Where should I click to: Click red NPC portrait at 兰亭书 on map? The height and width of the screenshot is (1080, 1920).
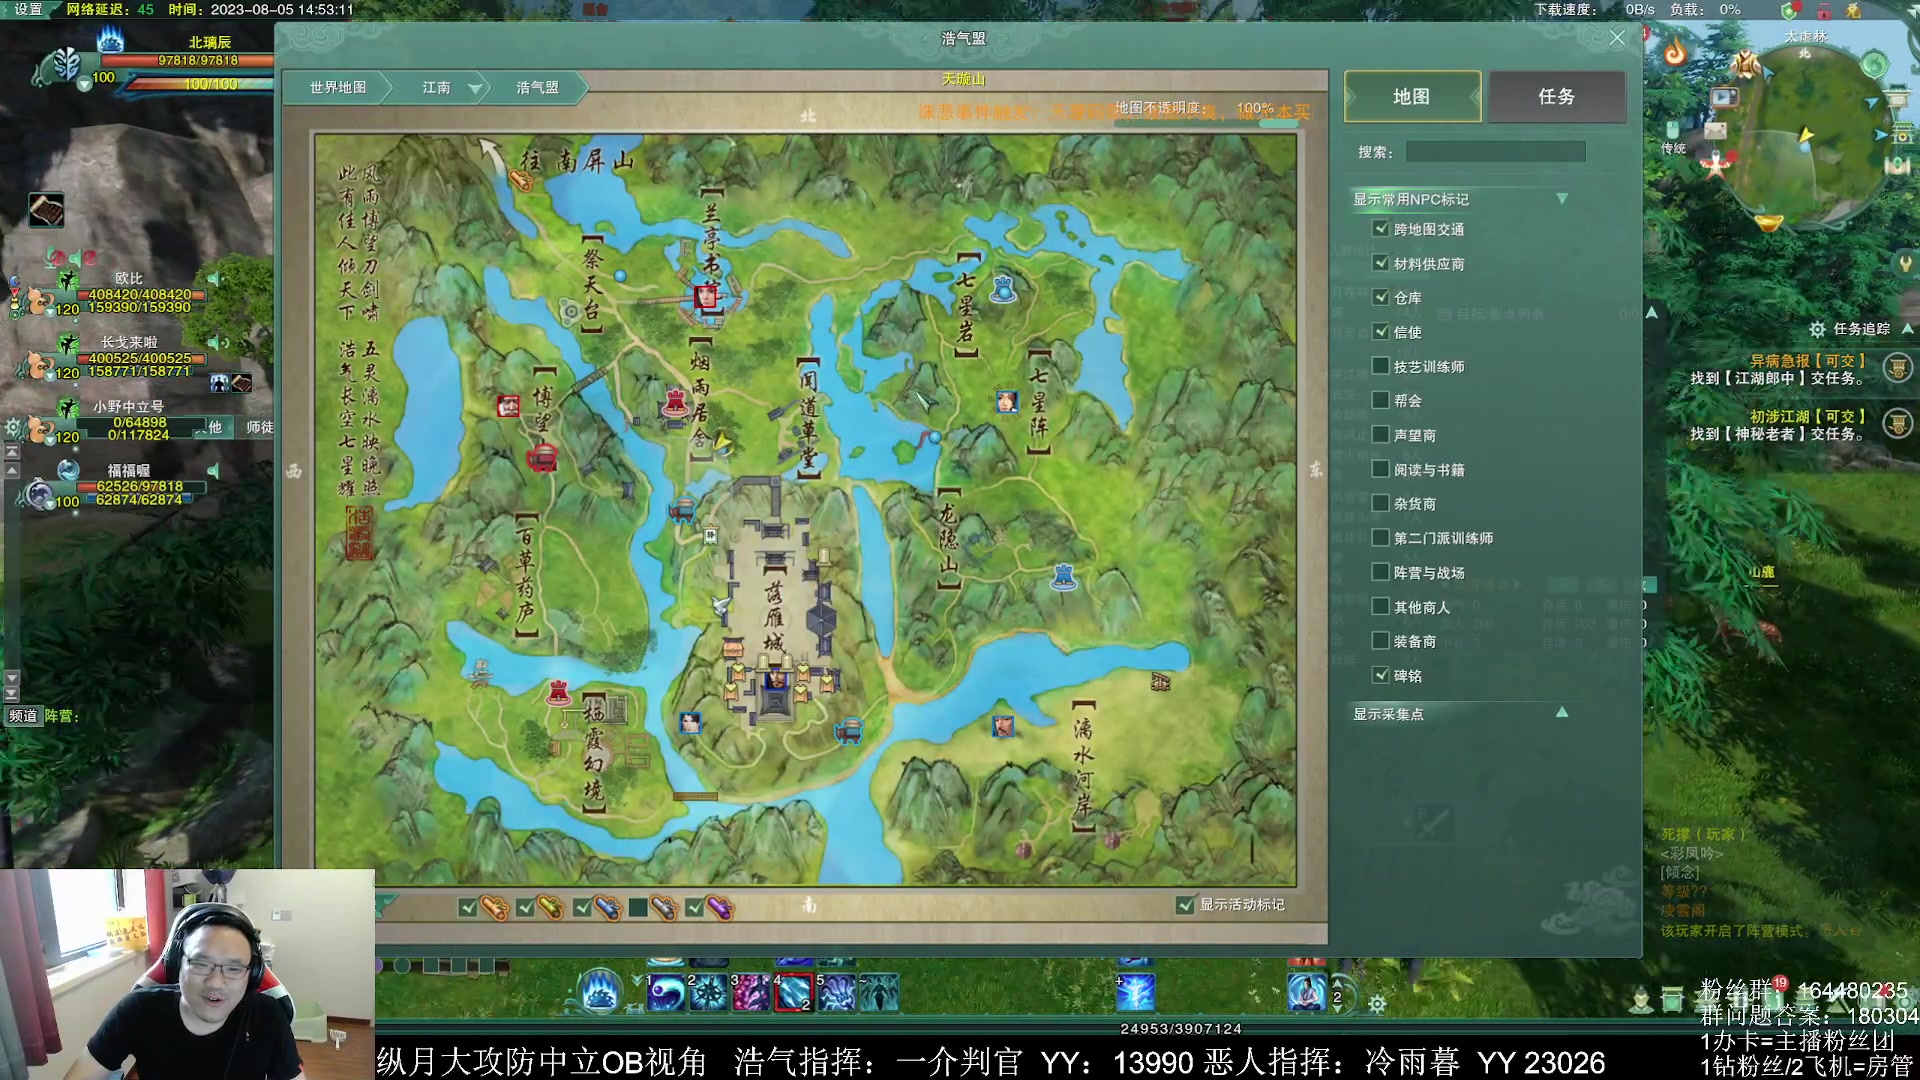coord(706,296)
